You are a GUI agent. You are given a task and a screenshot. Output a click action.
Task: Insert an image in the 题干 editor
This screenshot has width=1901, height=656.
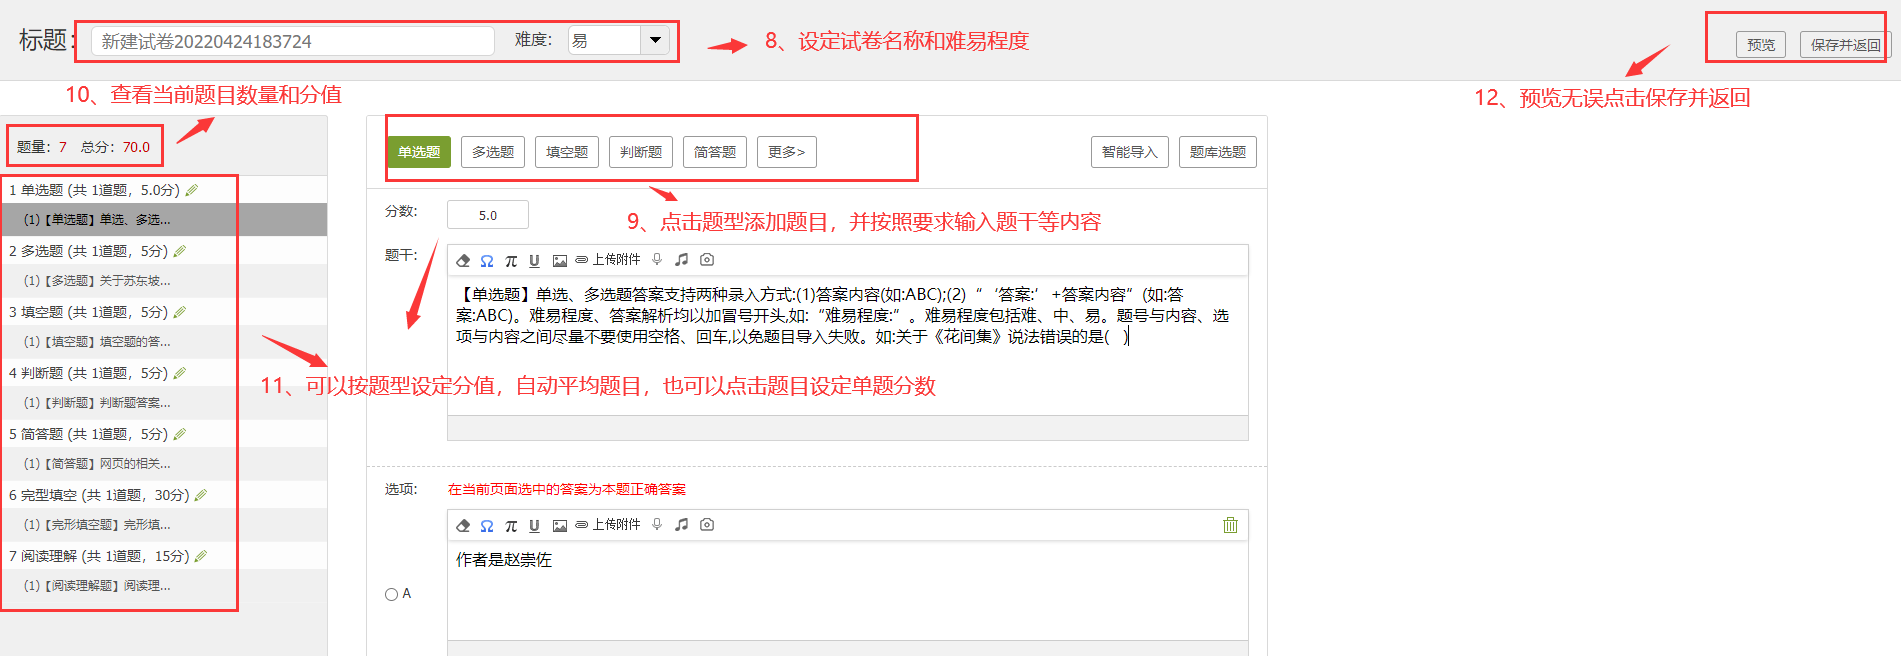(560, 260)
